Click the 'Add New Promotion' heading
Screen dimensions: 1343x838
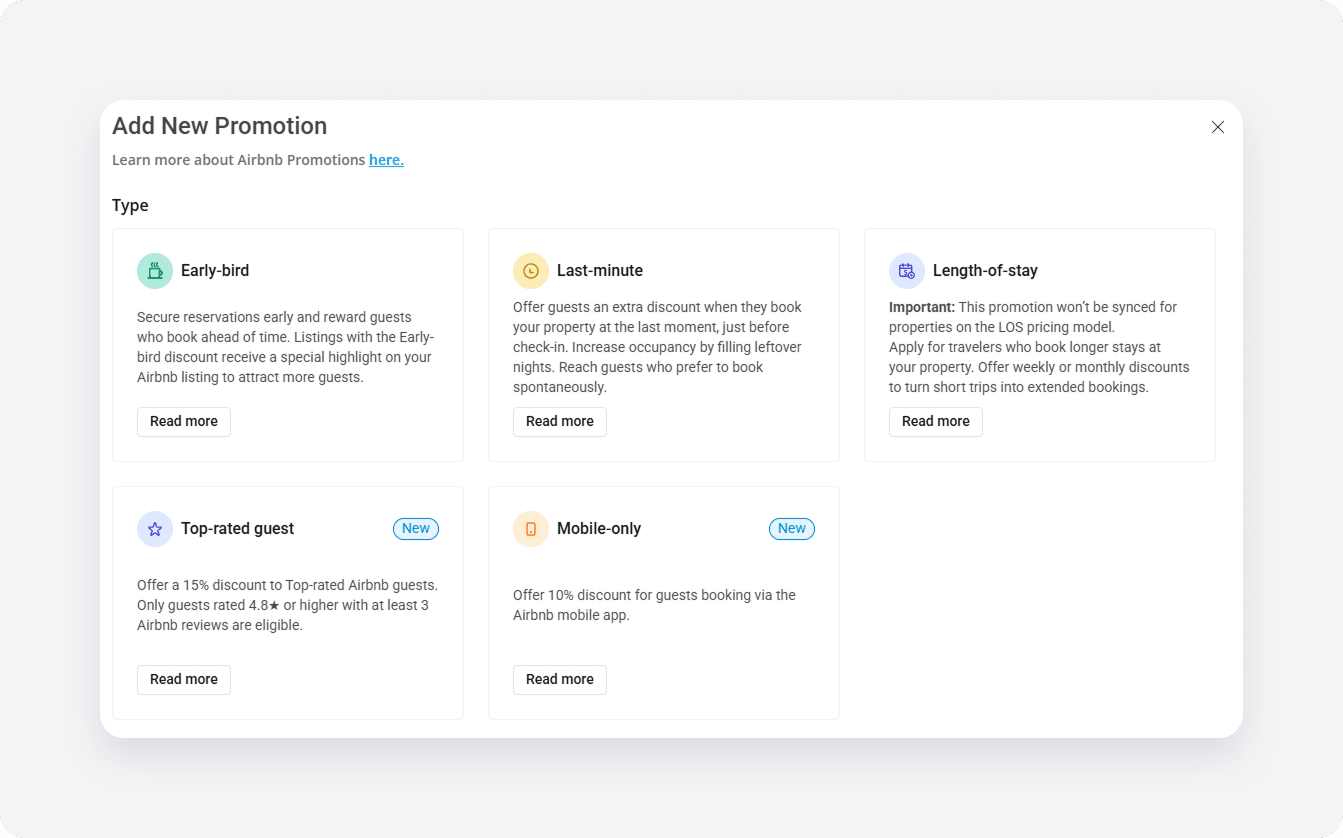click(x=220, y=126)
